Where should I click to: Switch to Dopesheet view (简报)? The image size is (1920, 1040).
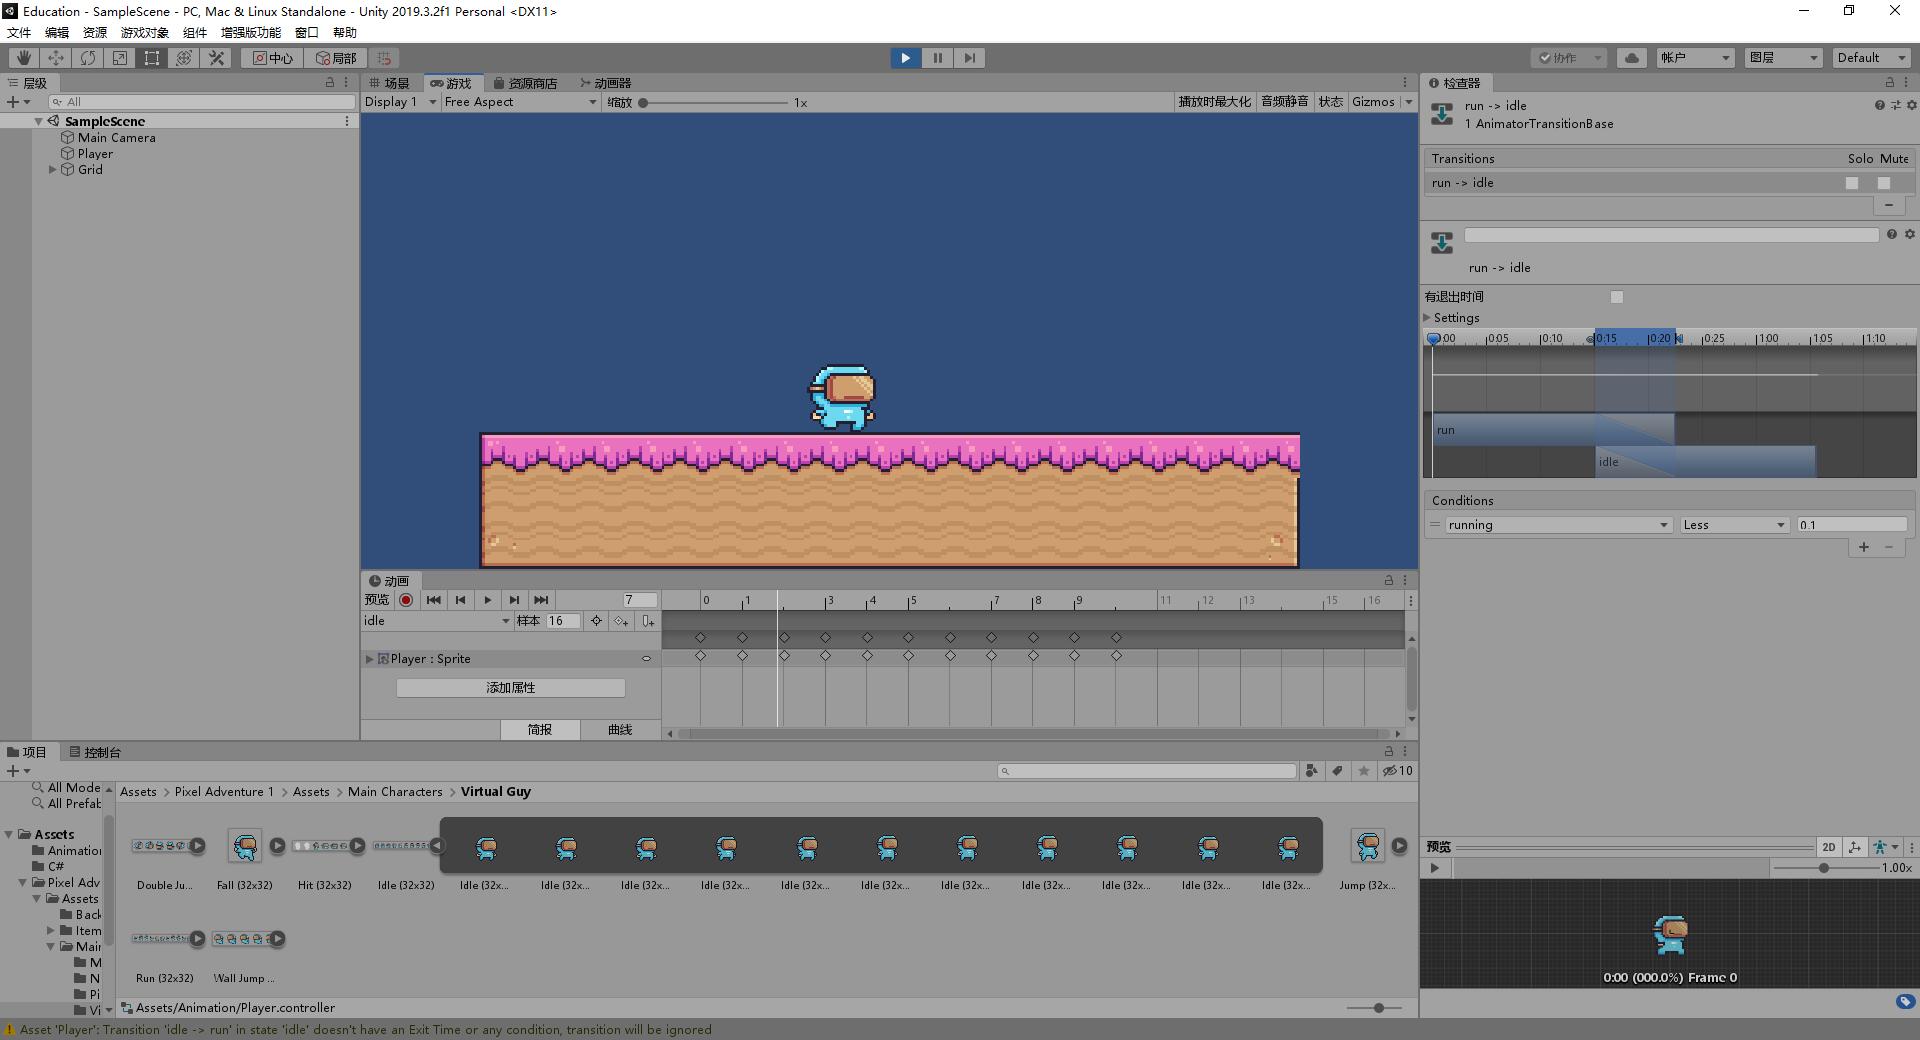point(540,730)
